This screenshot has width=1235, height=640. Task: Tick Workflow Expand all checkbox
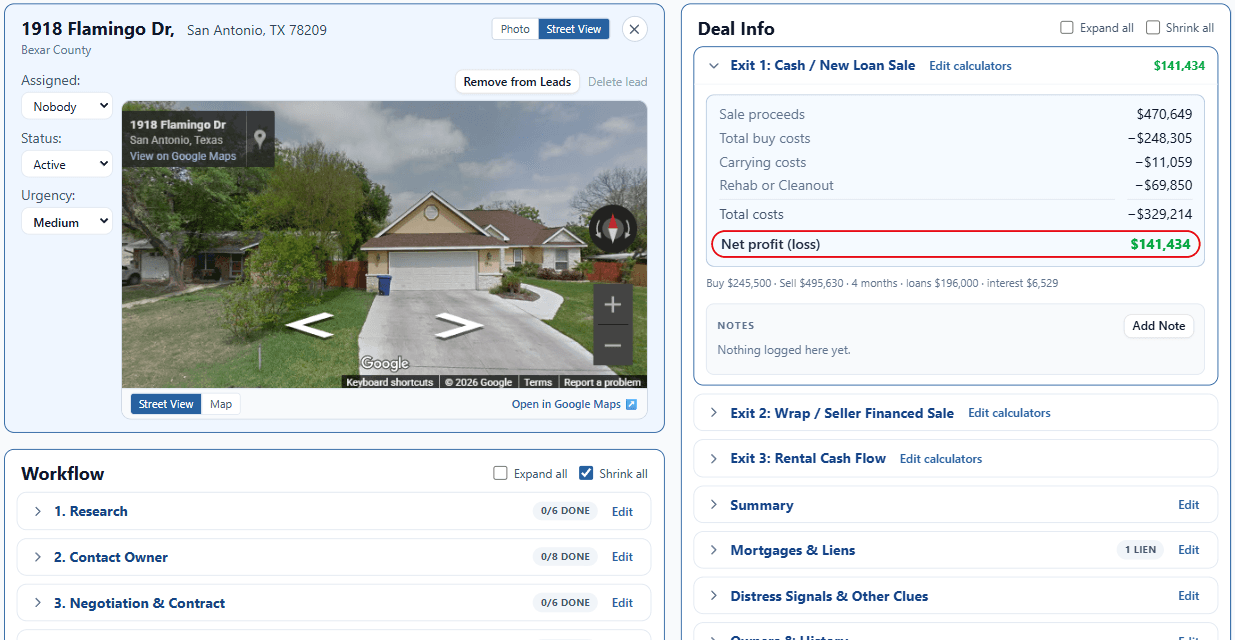500,474
